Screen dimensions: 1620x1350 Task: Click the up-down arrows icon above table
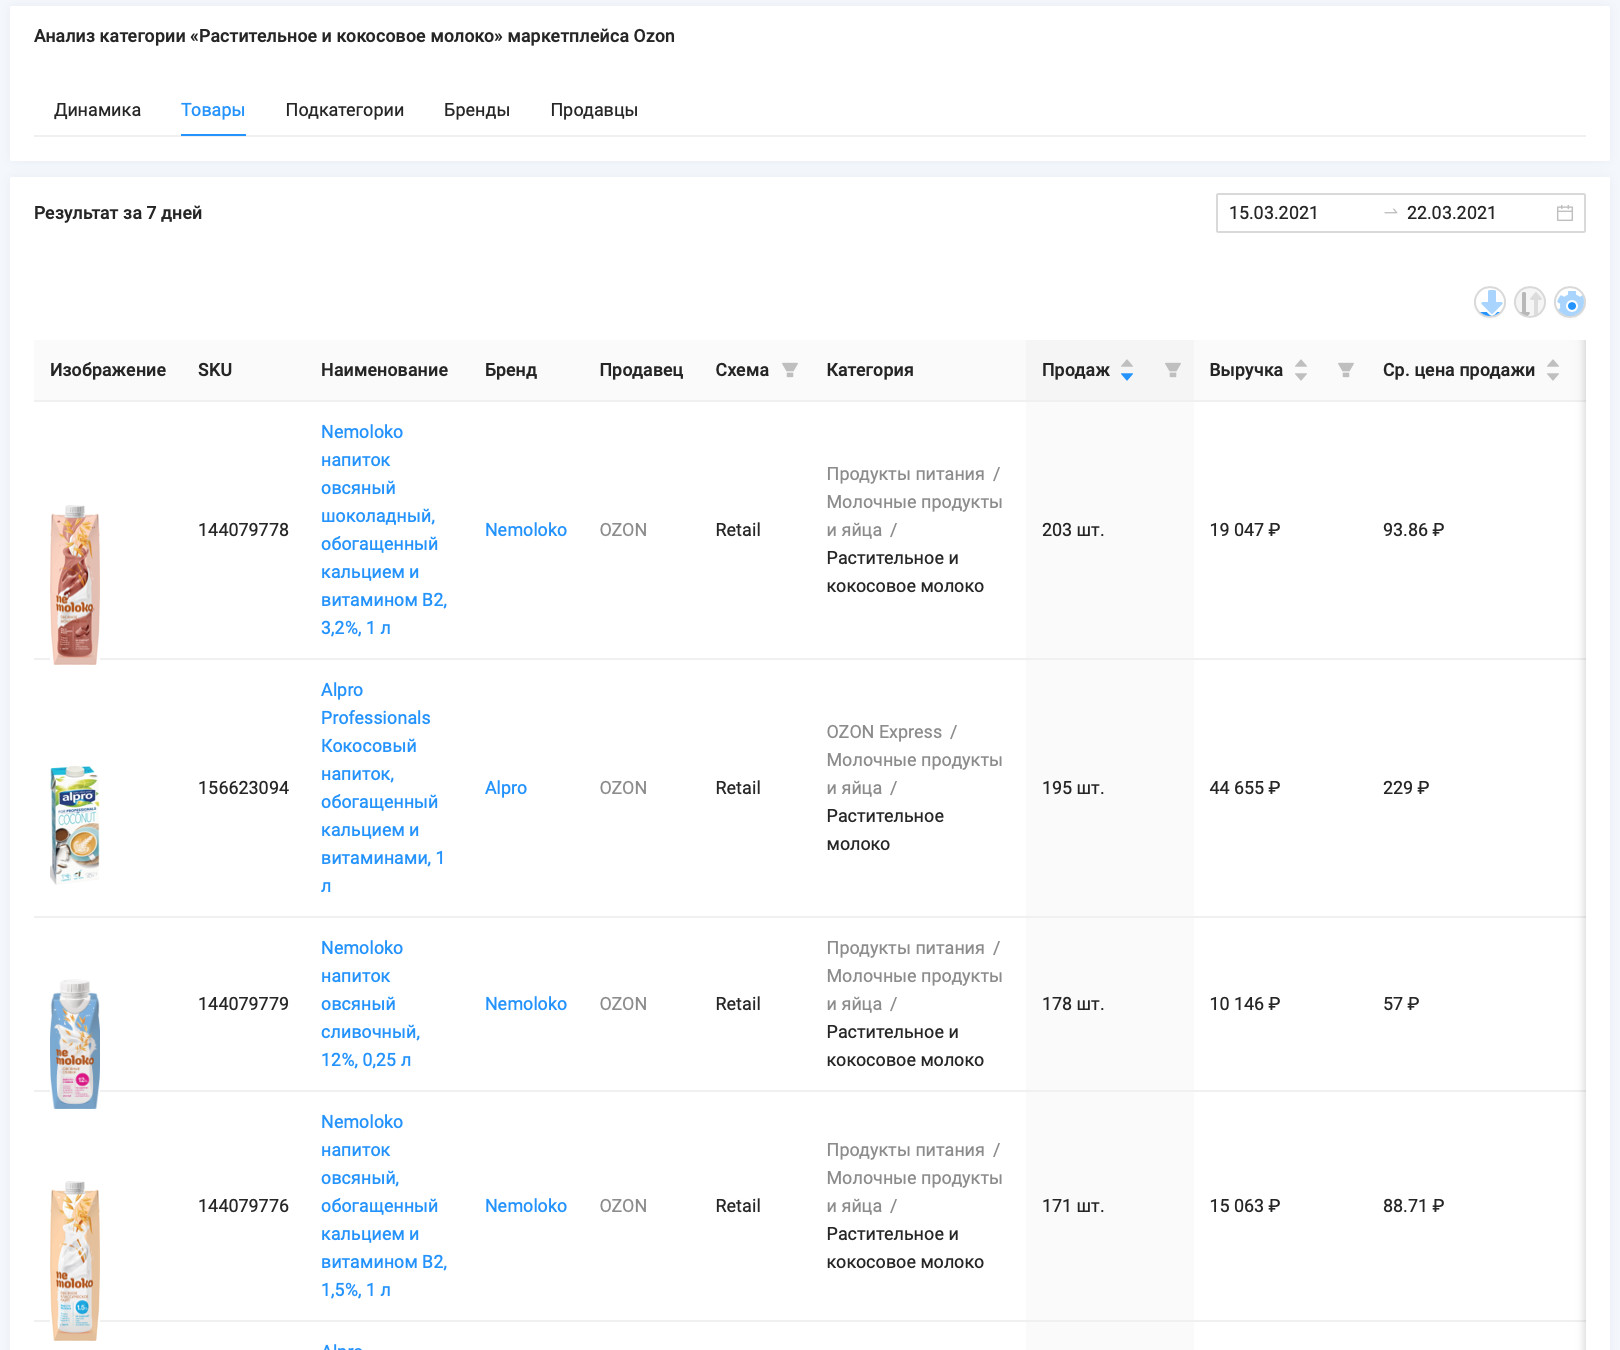click(x=1530, y=302)
